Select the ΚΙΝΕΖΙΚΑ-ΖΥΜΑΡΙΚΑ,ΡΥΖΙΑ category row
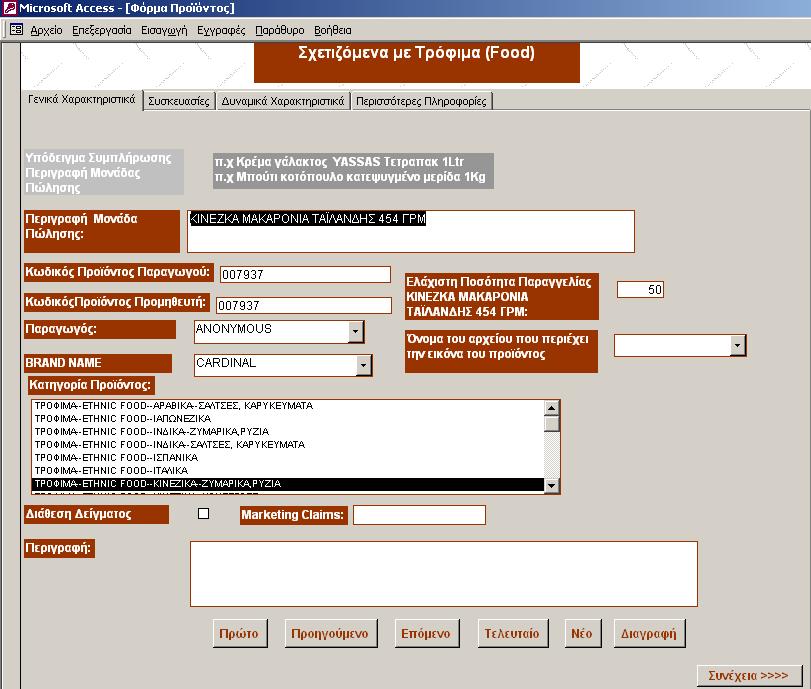The image size is (811, 689). tap(288, 484)
